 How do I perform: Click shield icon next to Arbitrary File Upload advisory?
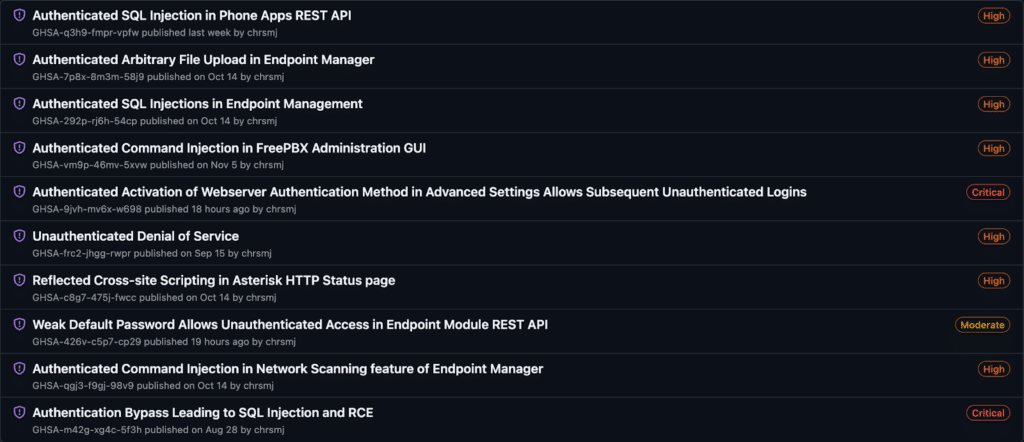[x=19, y=60]
